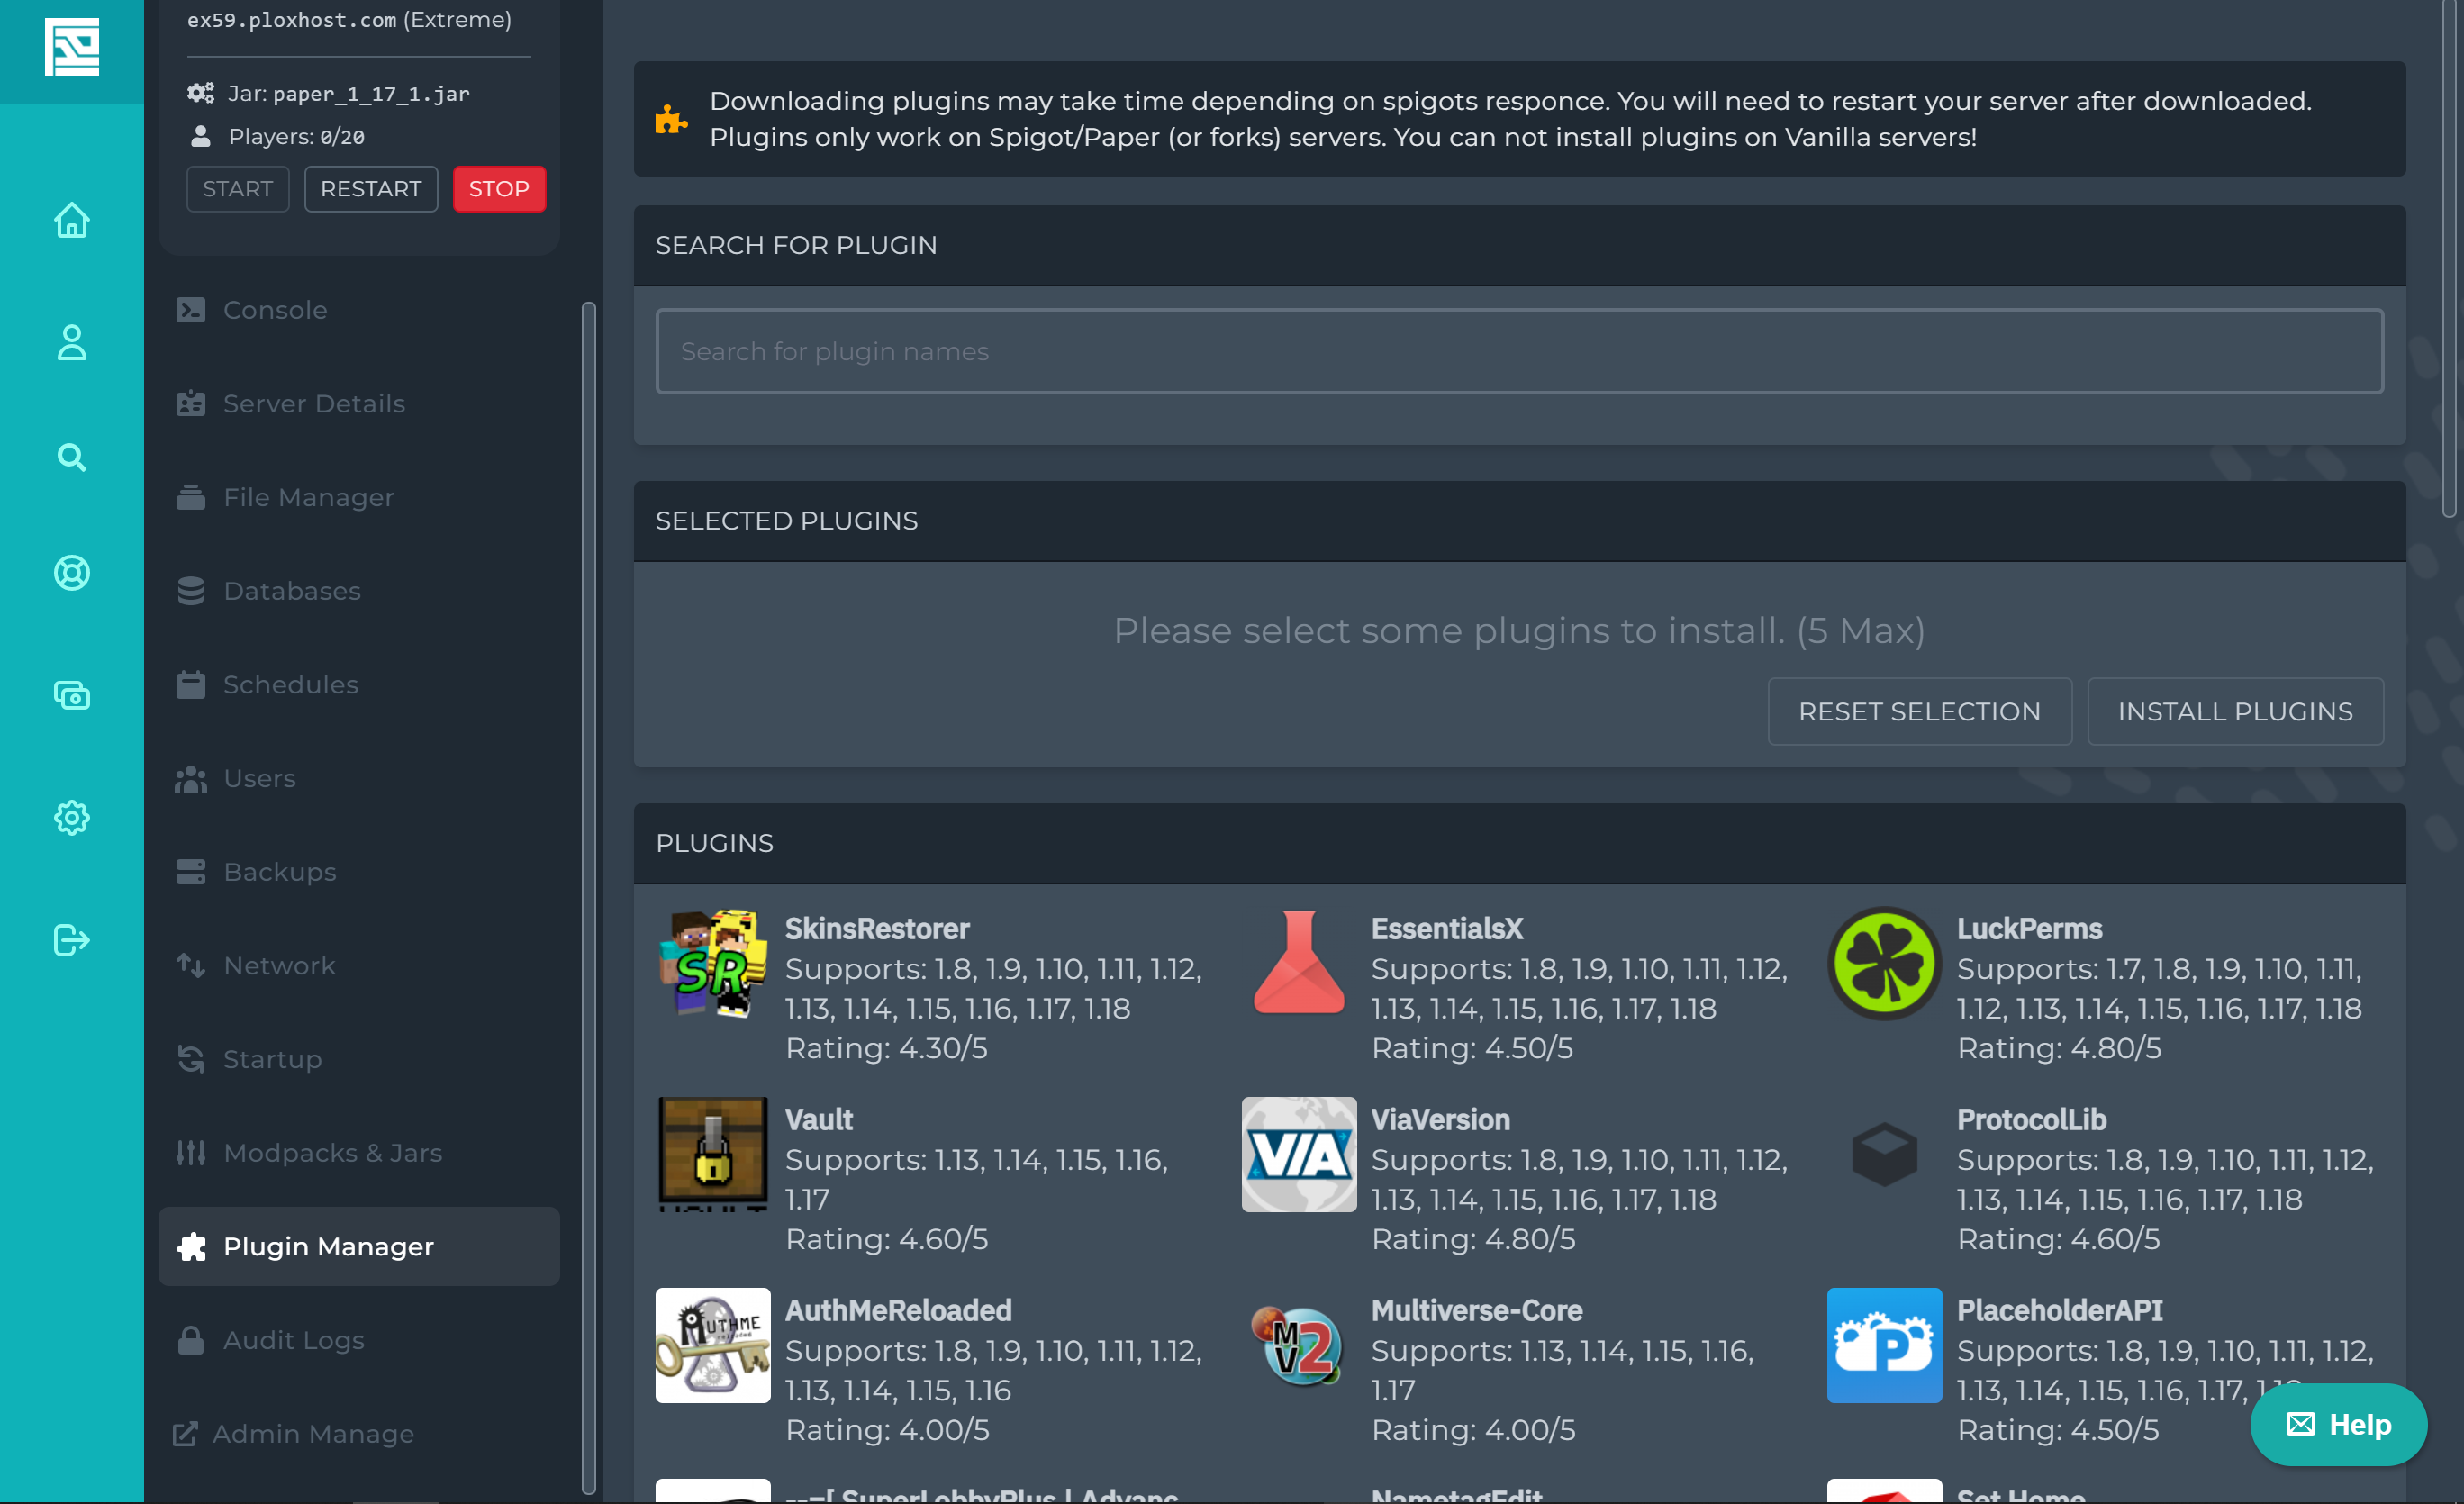Click the RESTART server button
Screen dimensions: 2464x1504
[371, 189]
